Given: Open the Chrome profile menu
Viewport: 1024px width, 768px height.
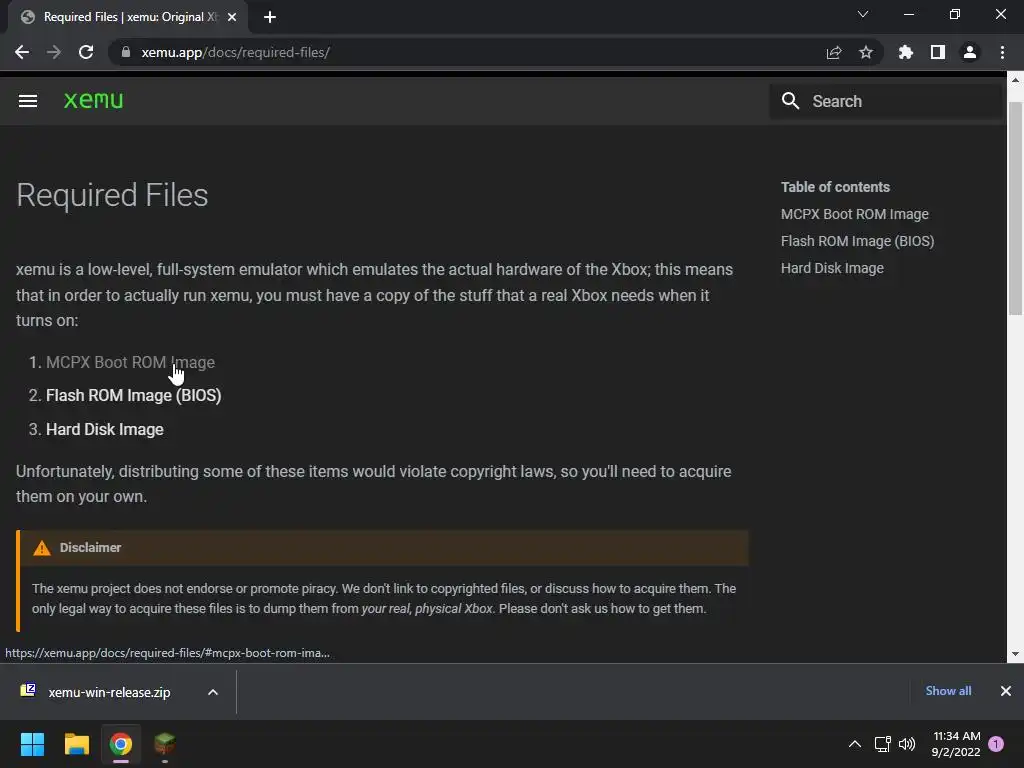Looking at the screenshot, I should (x=969, y=52).
